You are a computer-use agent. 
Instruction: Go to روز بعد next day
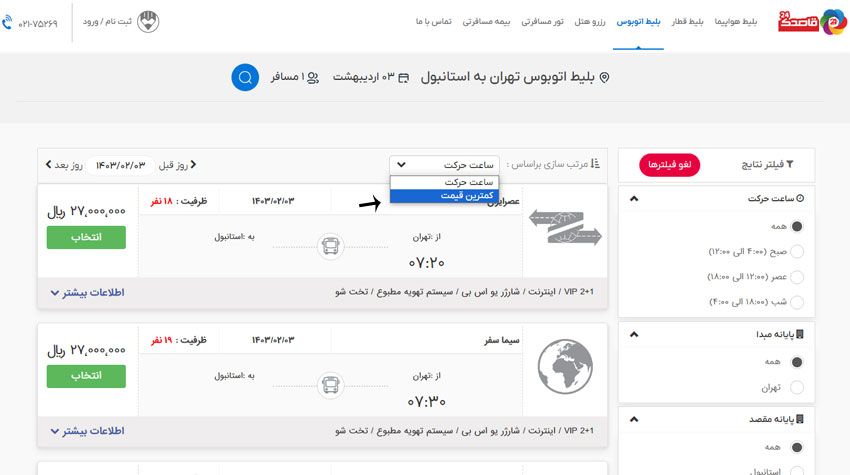[x=63, y=165]
